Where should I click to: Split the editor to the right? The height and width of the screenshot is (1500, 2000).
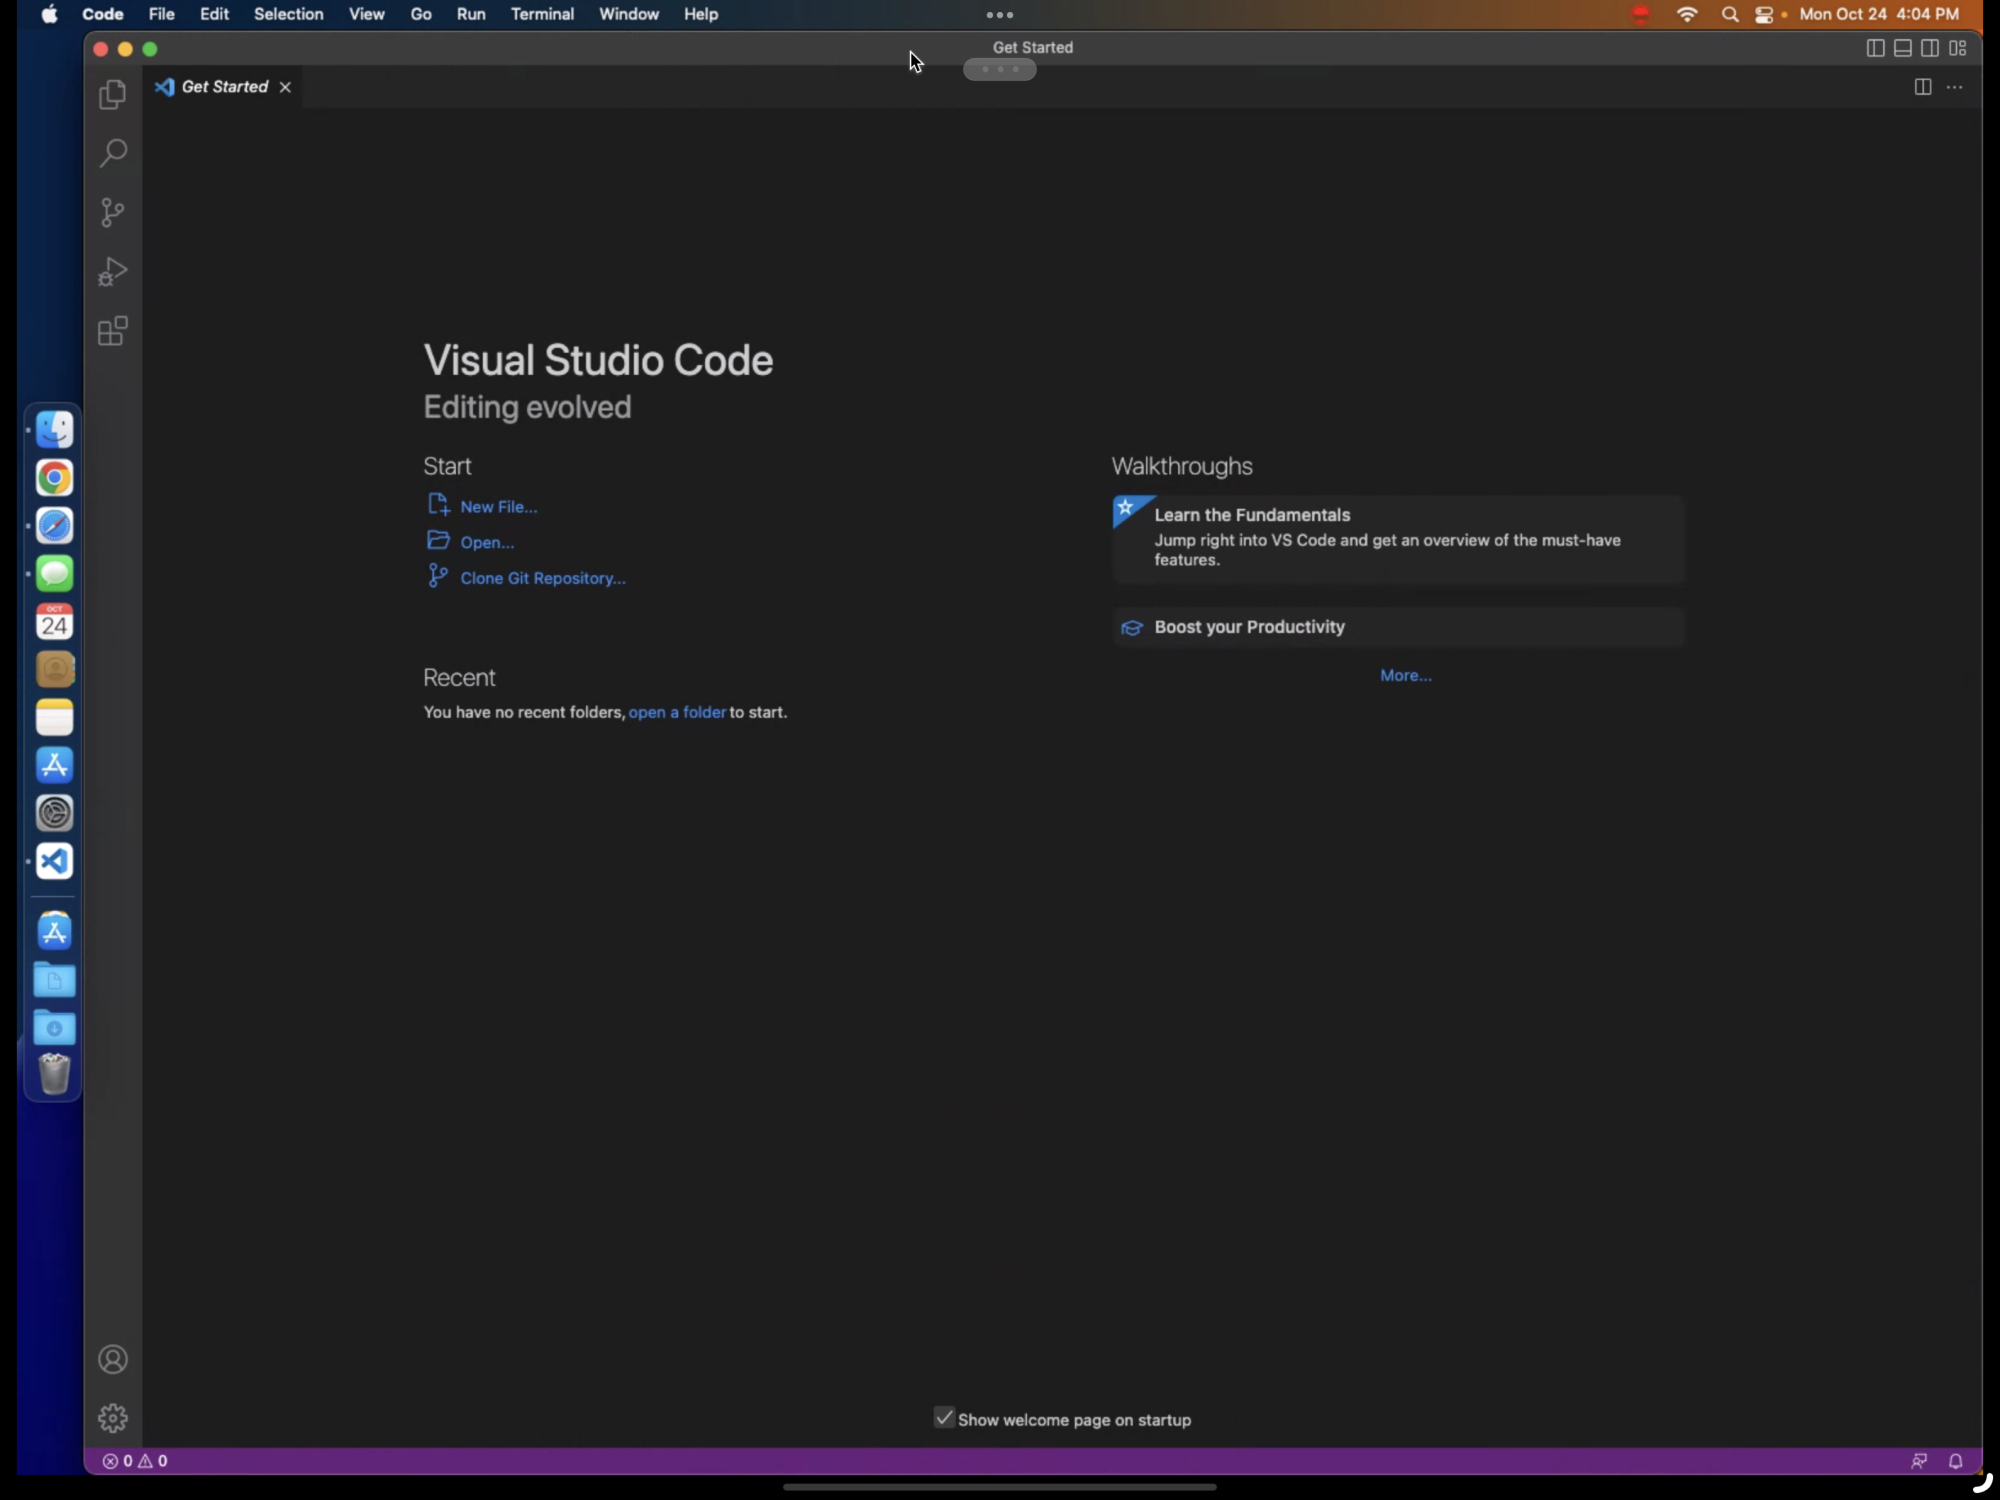tap(1922, 87)
